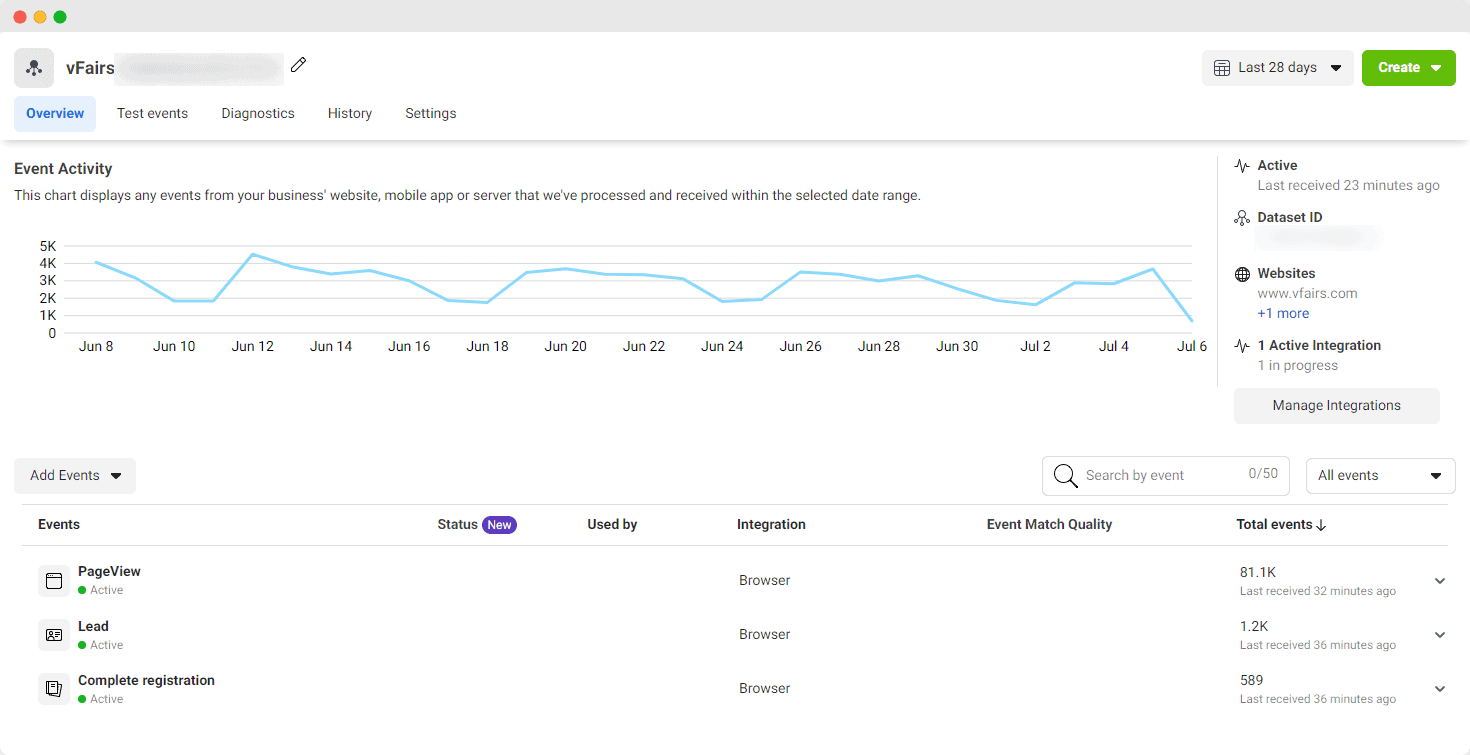Switch to the Diagnostics tab

point(257,113)
